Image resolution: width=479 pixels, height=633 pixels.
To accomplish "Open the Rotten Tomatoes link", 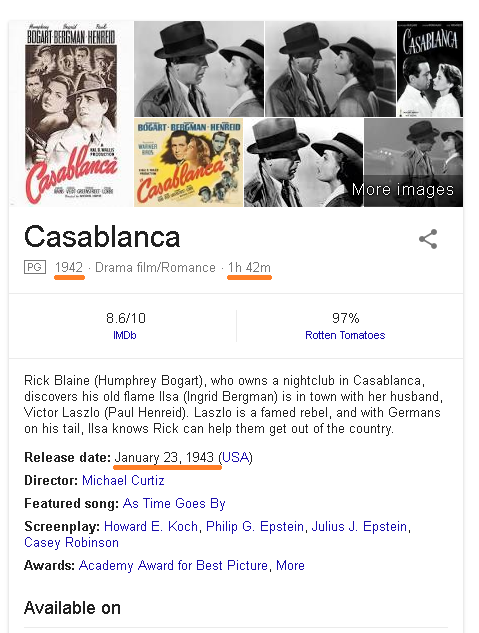I will click(345, 335).
